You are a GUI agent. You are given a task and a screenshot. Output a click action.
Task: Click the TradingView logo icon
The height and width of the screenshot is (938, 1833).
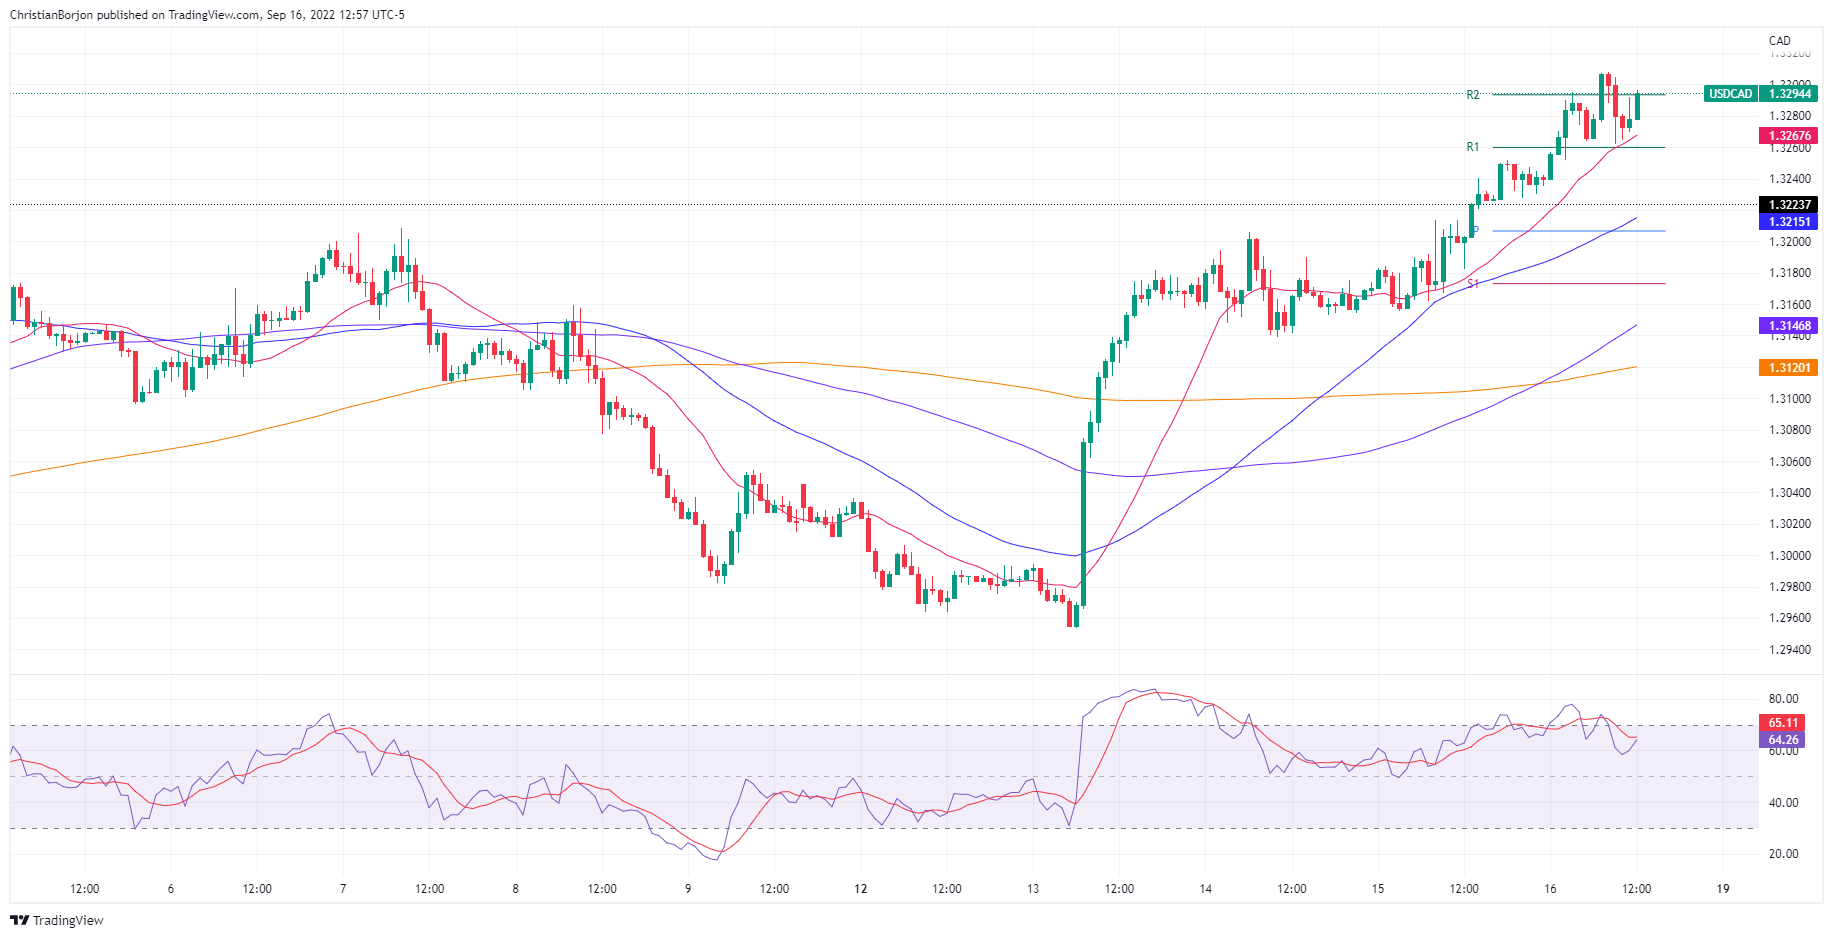[19, 920]
